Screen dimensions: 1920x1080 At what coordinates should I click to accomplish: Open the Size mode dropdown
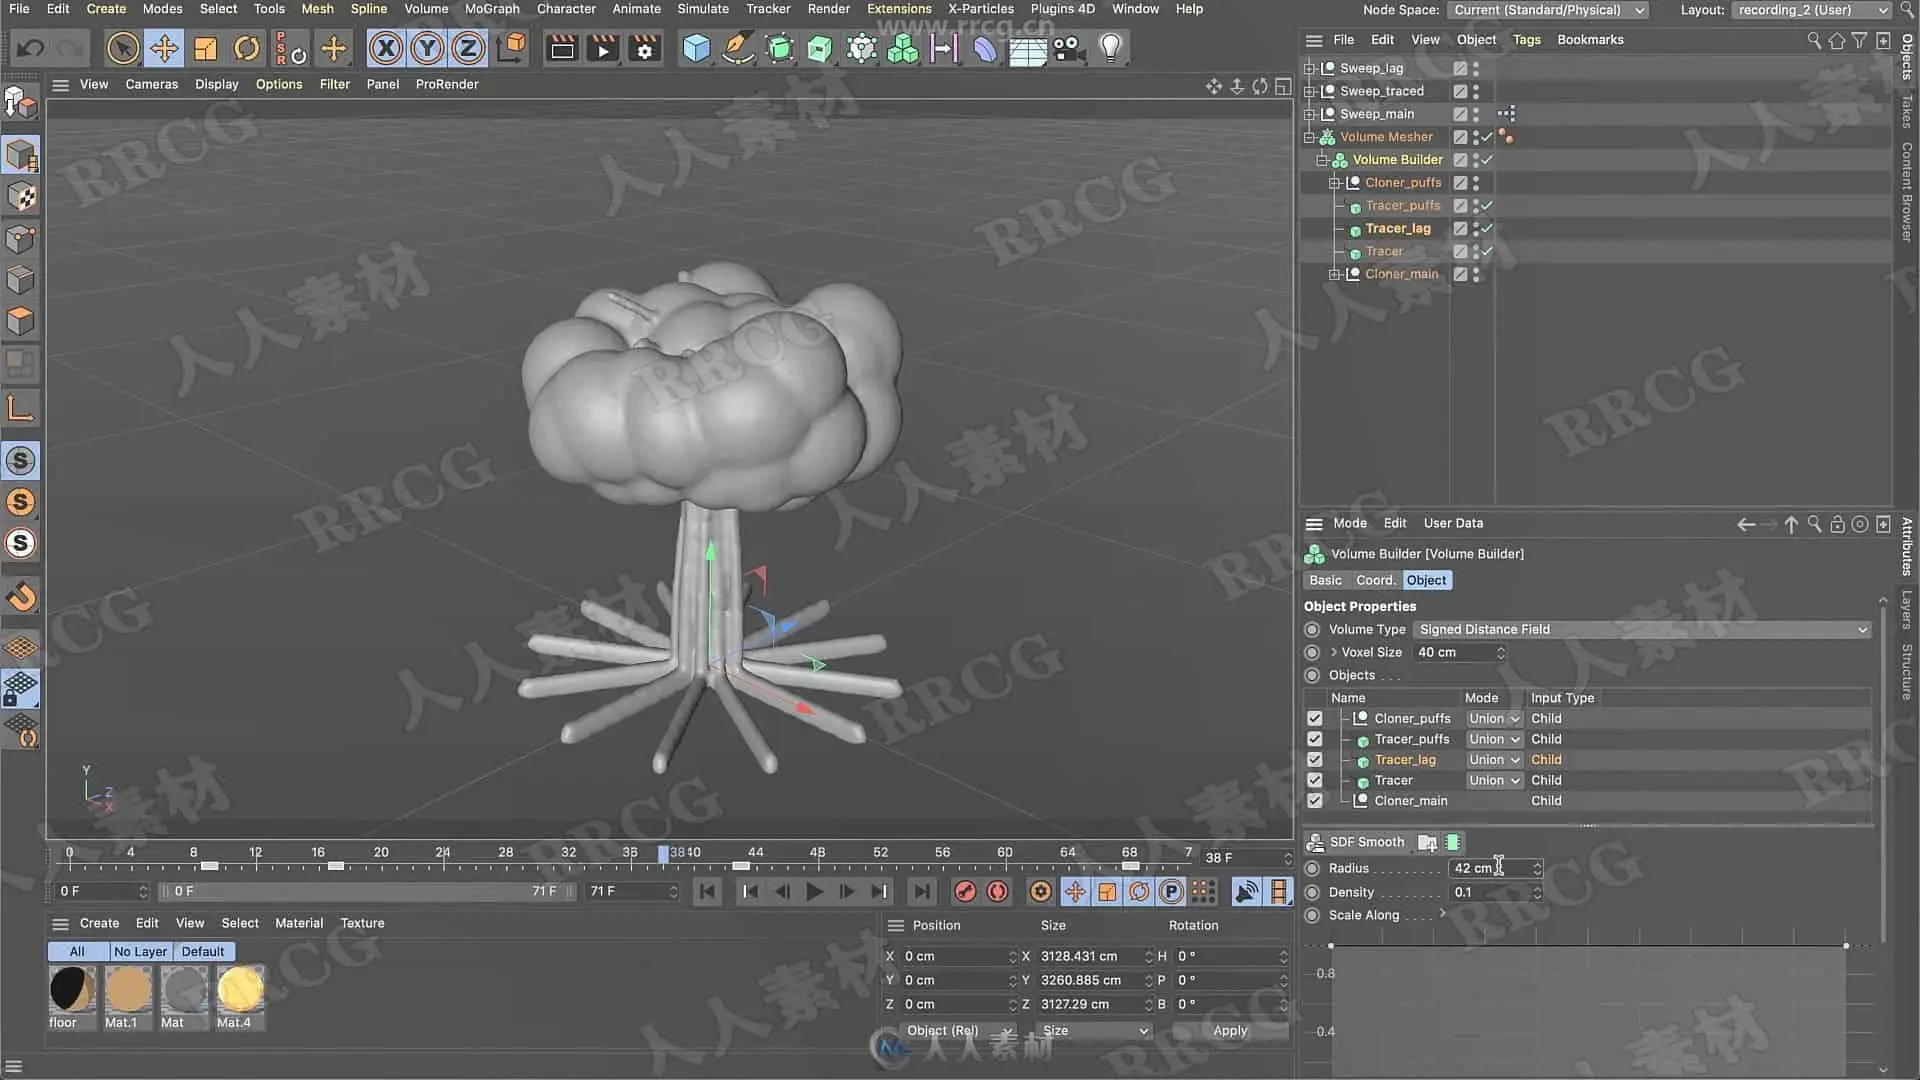[1095, 1031]
